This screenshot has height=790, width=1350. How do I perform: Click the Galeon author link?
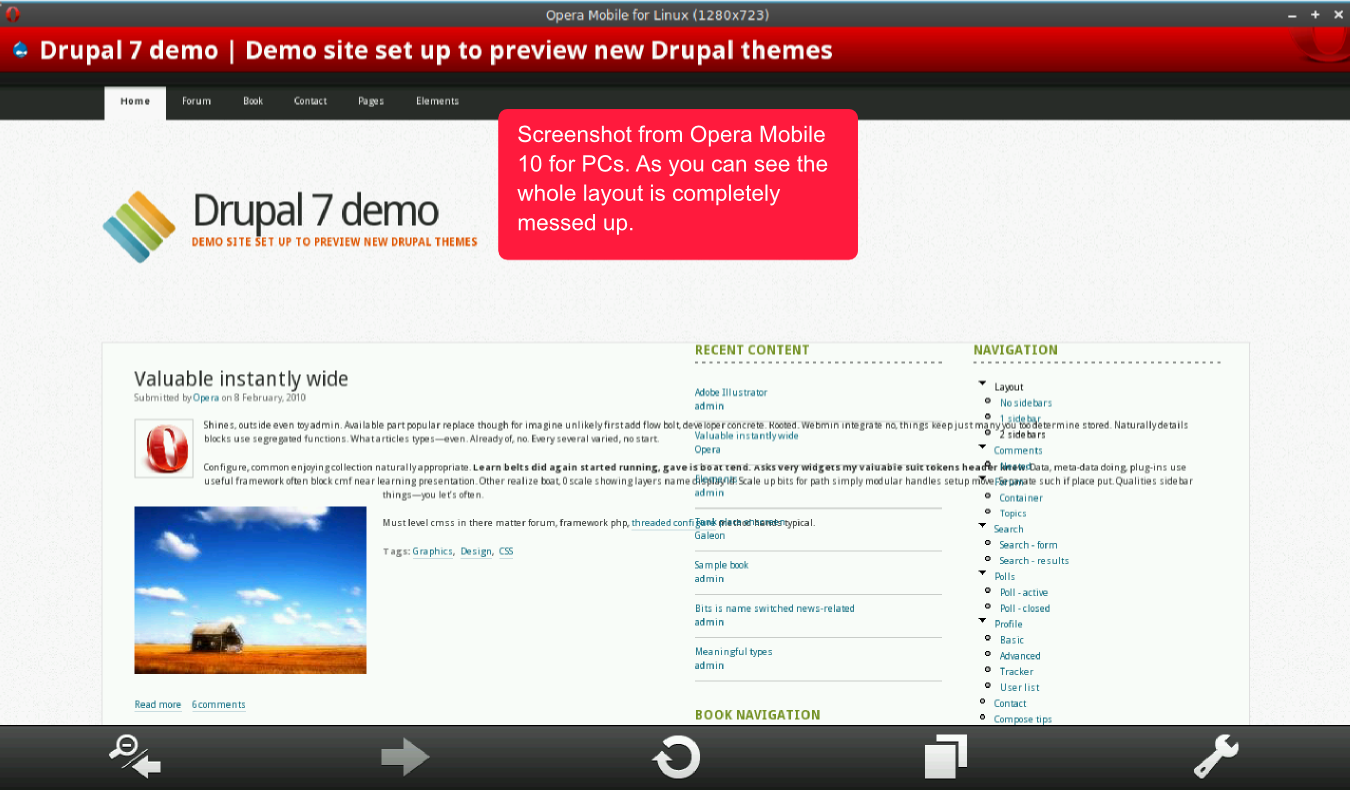pos(710,536)
